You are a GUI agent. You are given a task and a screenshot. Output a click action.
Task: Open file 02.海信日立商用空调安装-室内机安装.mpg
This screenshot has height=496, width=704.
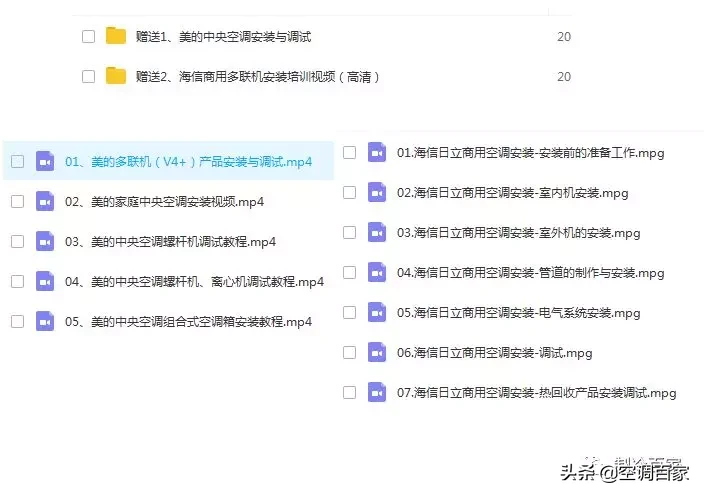(512, 193)
